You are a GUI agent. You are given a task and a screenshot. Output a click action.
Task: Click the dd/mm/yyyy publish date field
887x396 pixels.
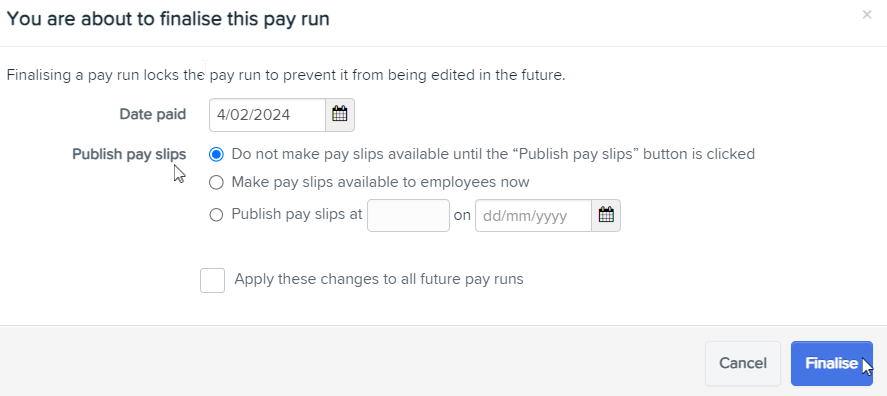pyautogui.click(x=533, y=216)
